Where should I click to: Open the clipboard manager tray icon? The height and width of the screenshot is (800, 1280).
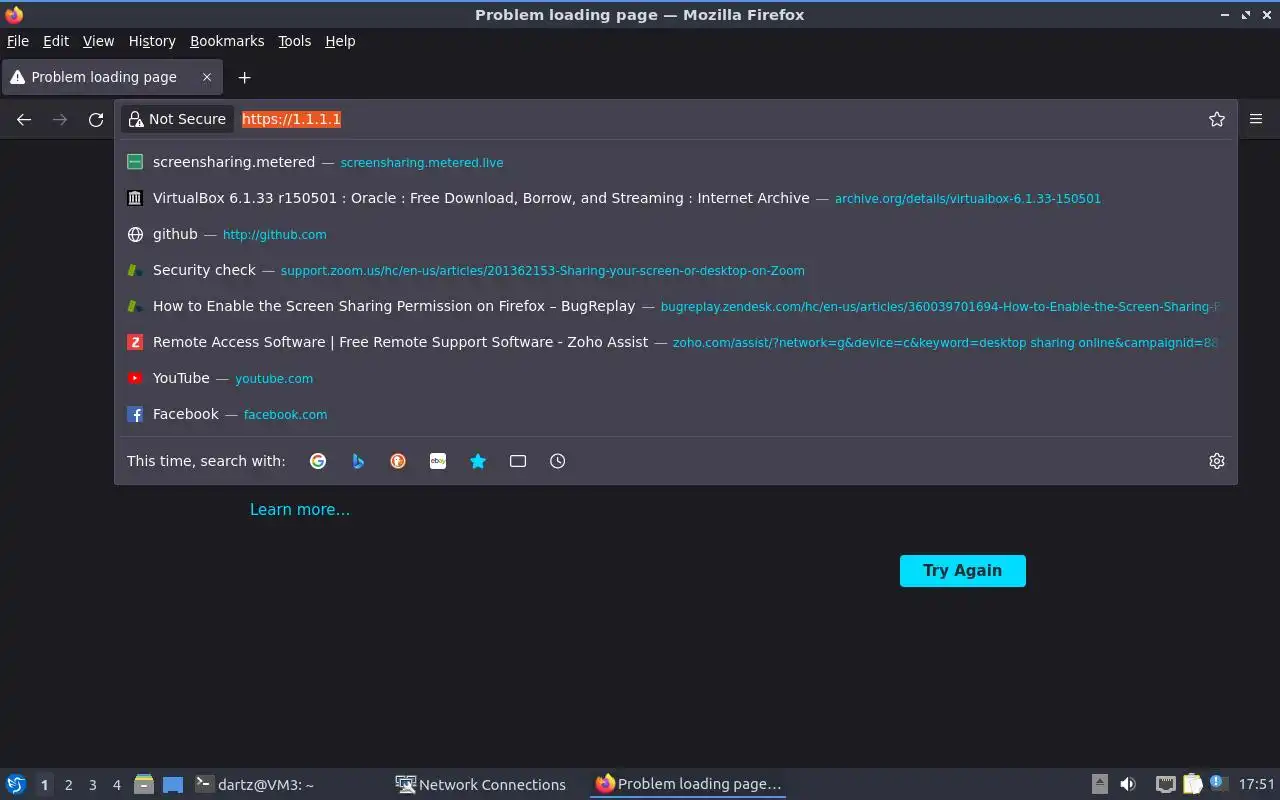pos(1192,784)
